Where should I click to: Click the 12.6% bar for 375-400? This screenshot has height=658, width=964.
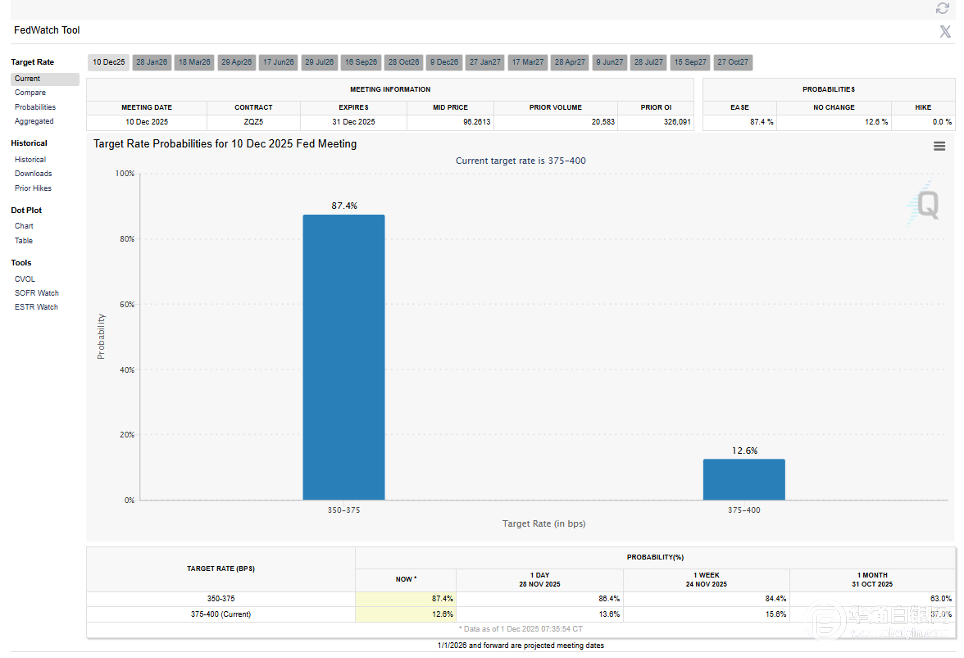pyautogui.click(x=743, y=479)
